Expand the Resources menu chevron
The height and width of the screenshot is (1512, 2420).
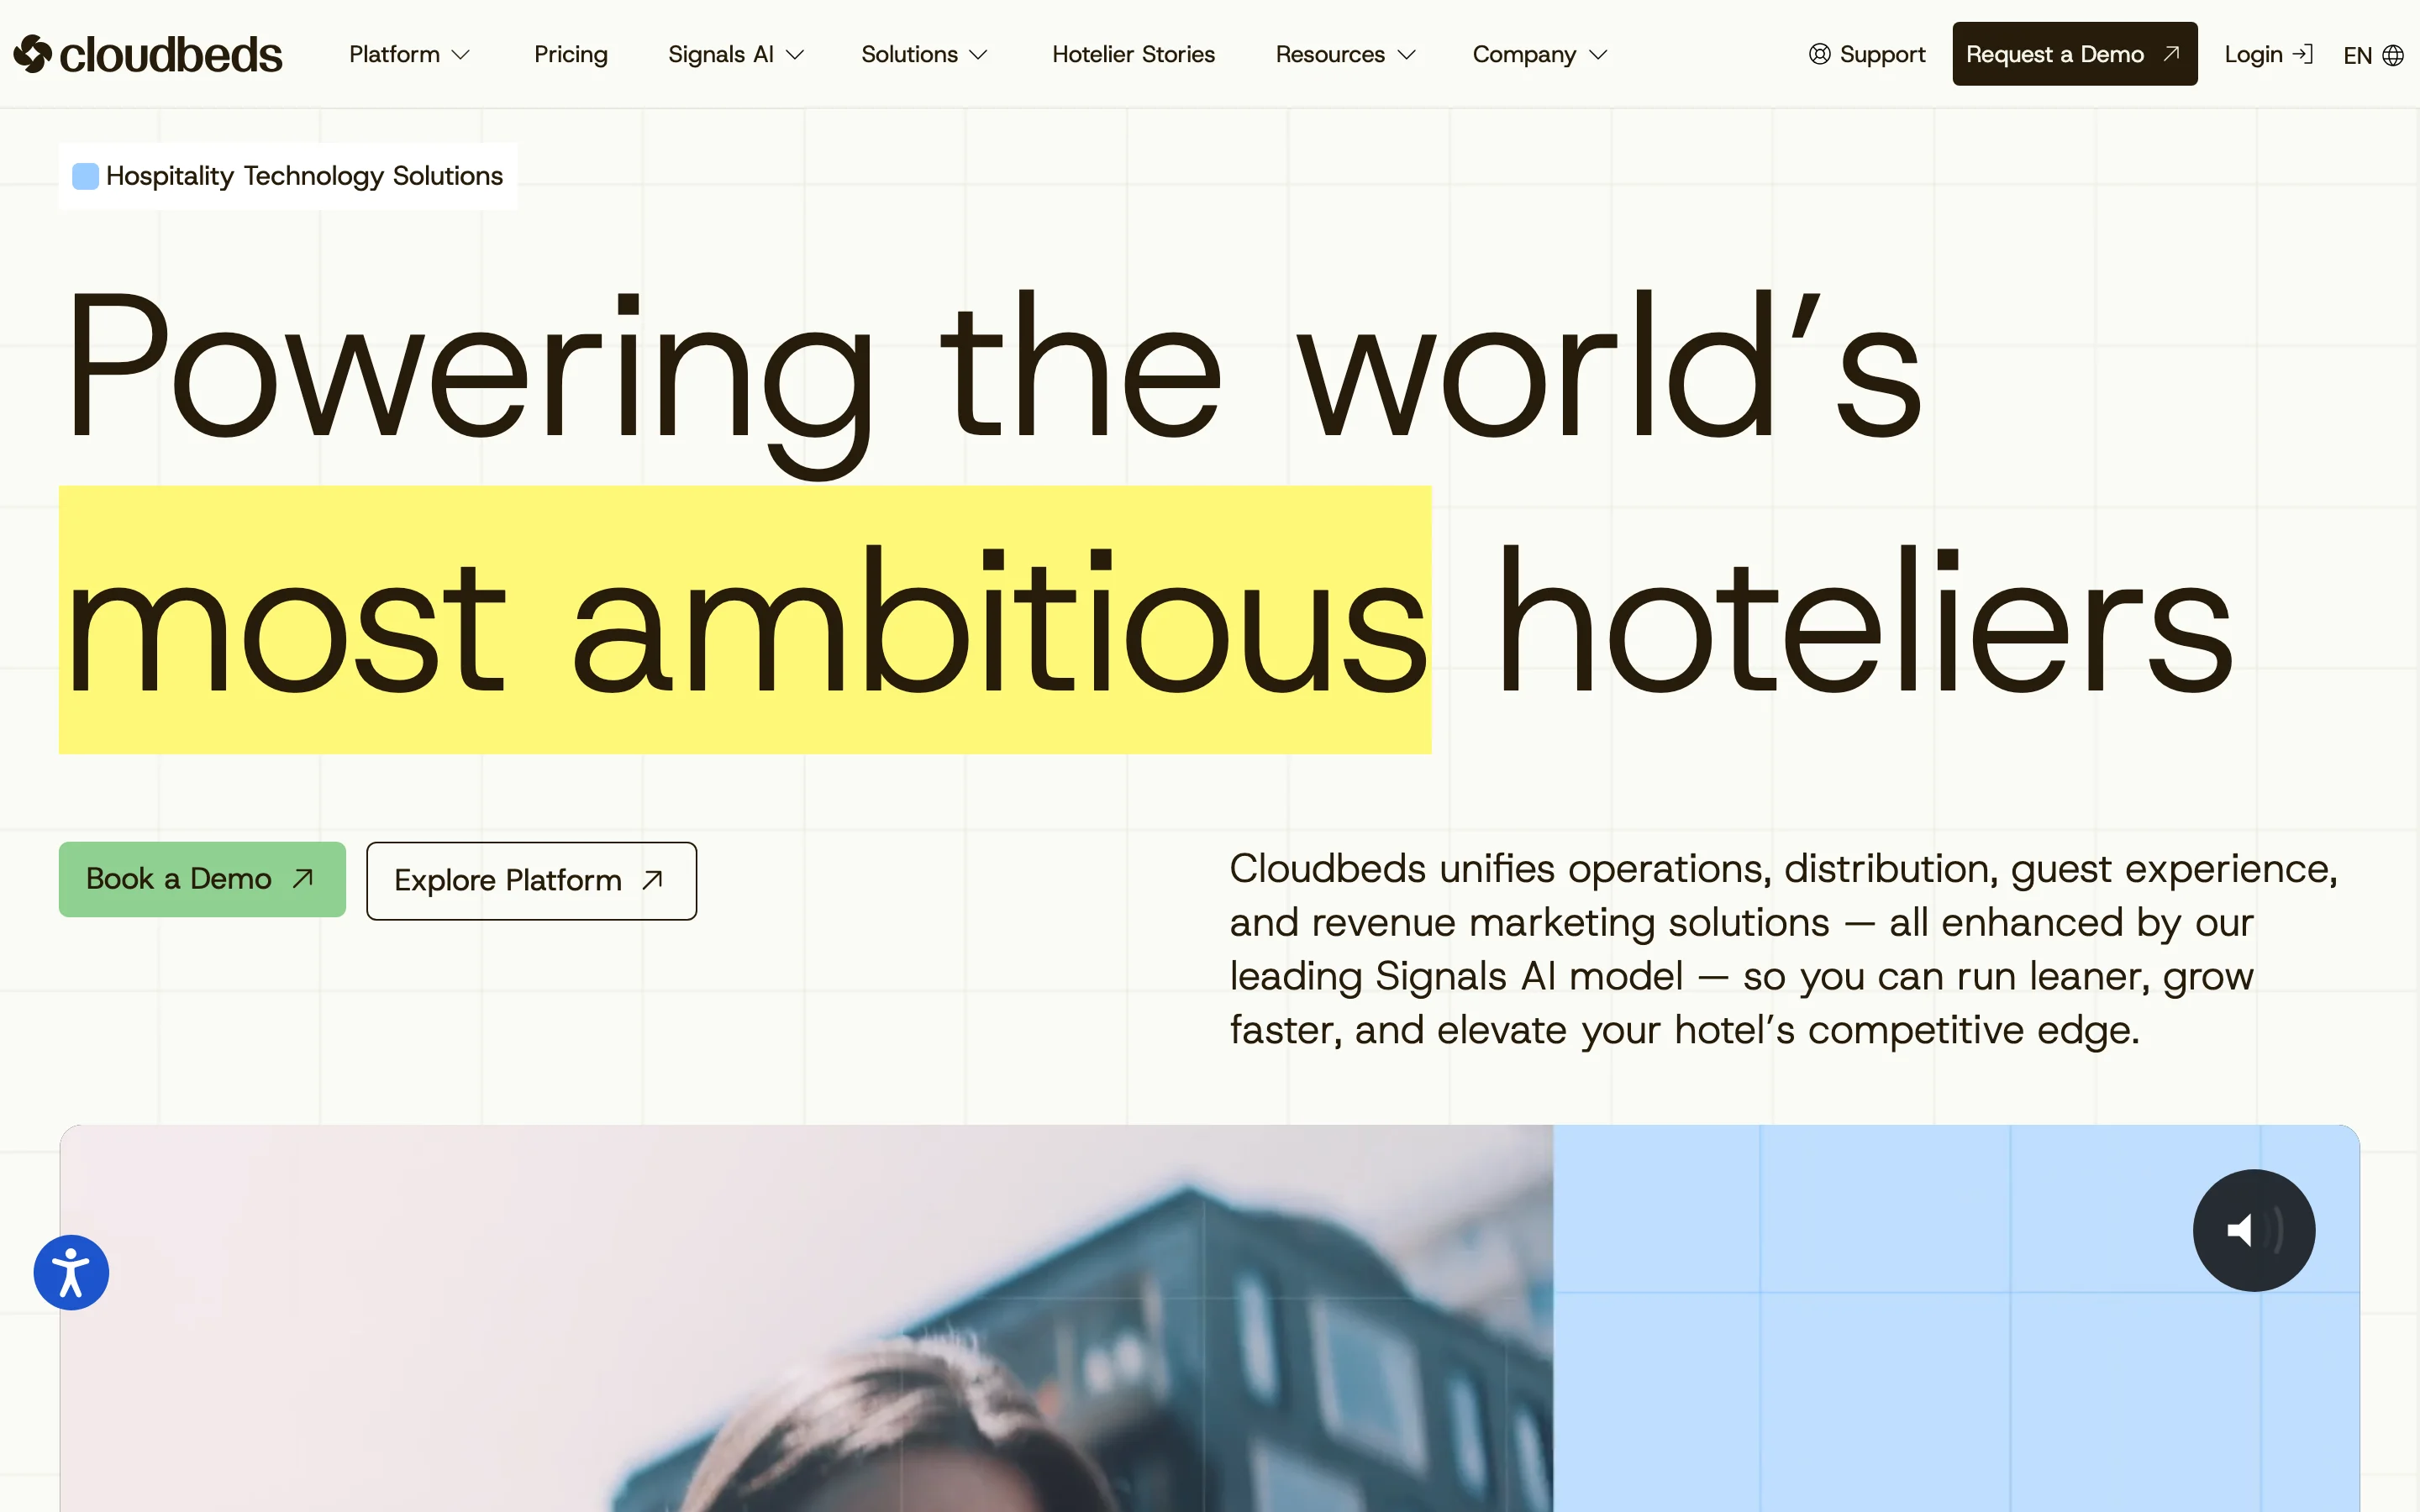1406,55
